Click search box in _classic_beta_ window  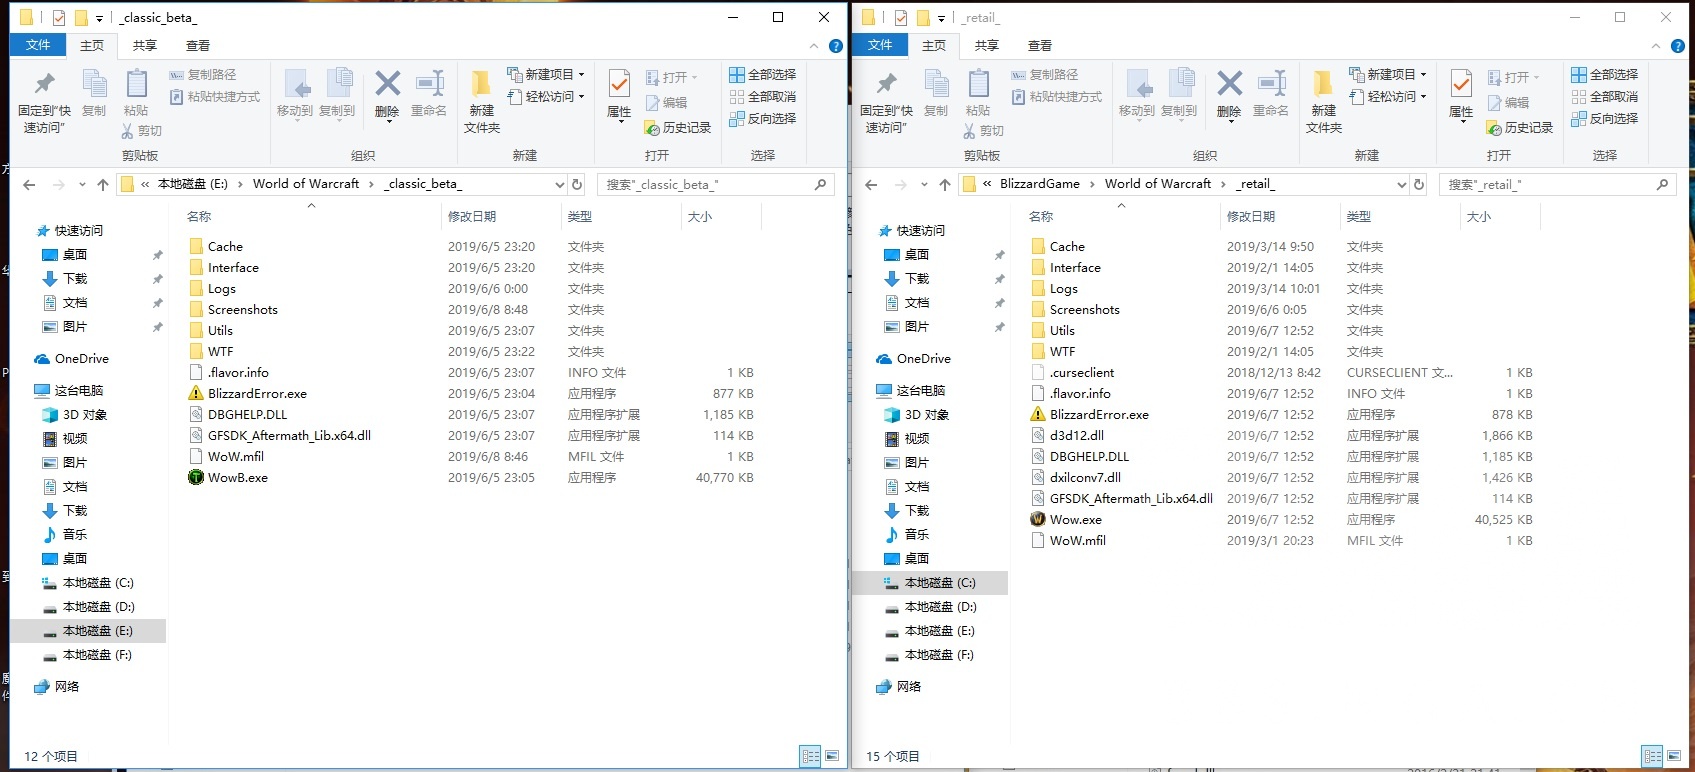coord(716,185)
